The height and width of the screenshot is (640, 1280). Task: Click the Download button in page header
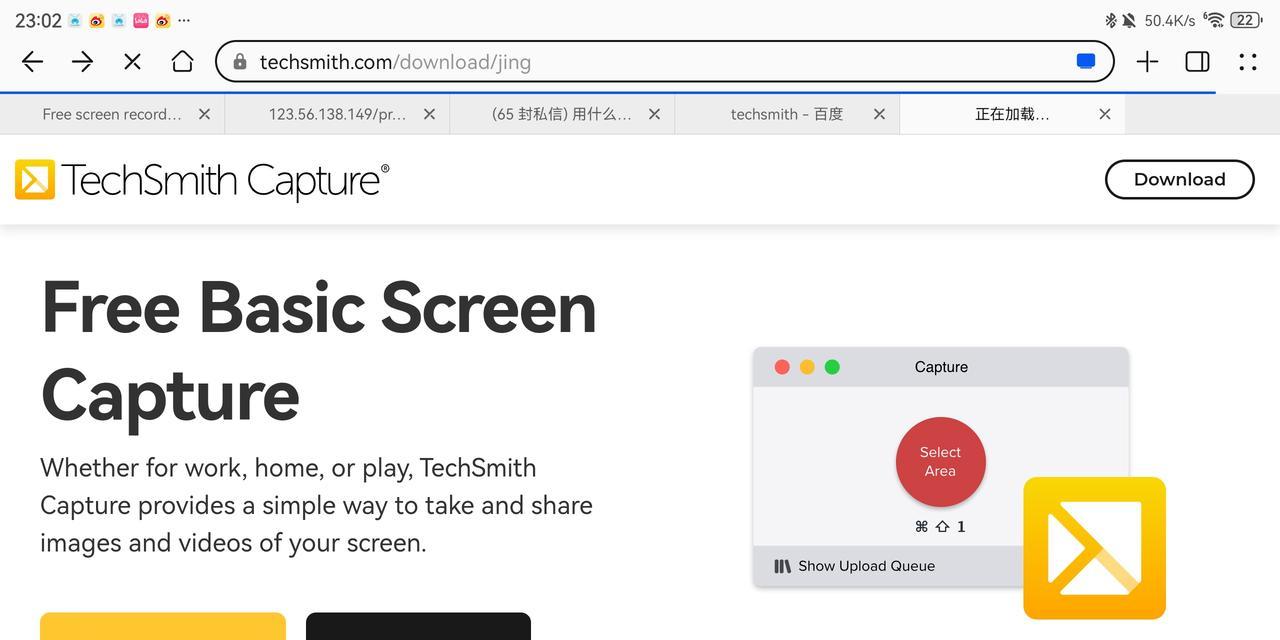[x=1179, y=179]
